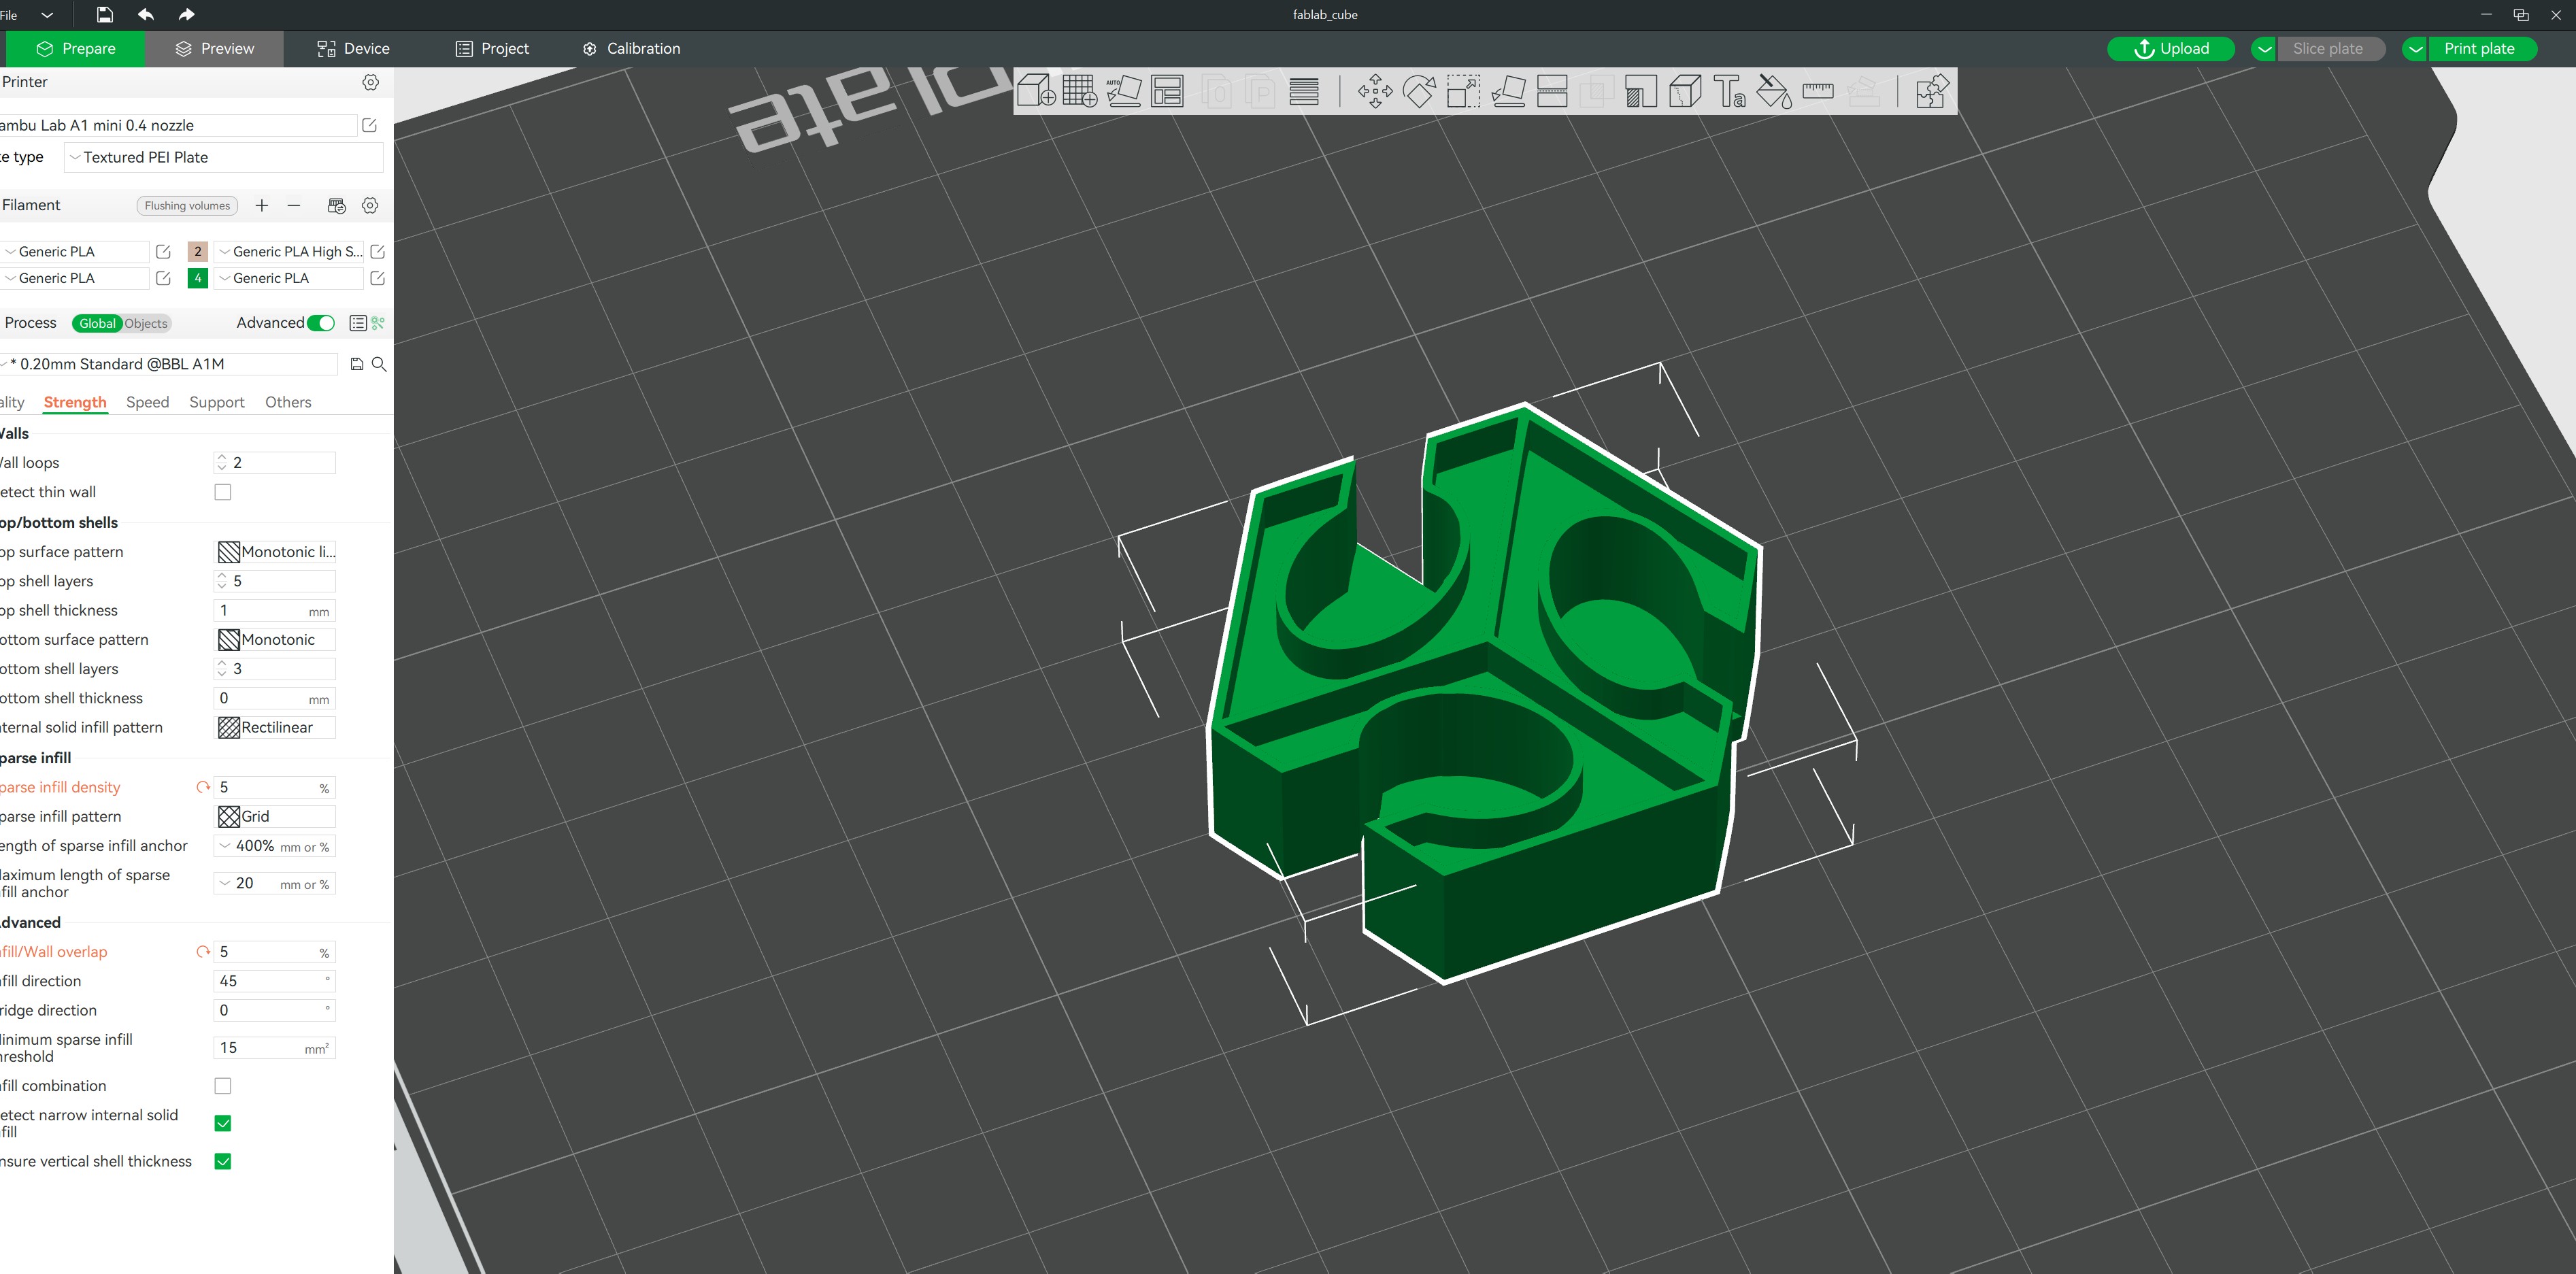This screenshot has height=1274, width=2576.
Task: Open the Device tab
Action: [353, 49]
